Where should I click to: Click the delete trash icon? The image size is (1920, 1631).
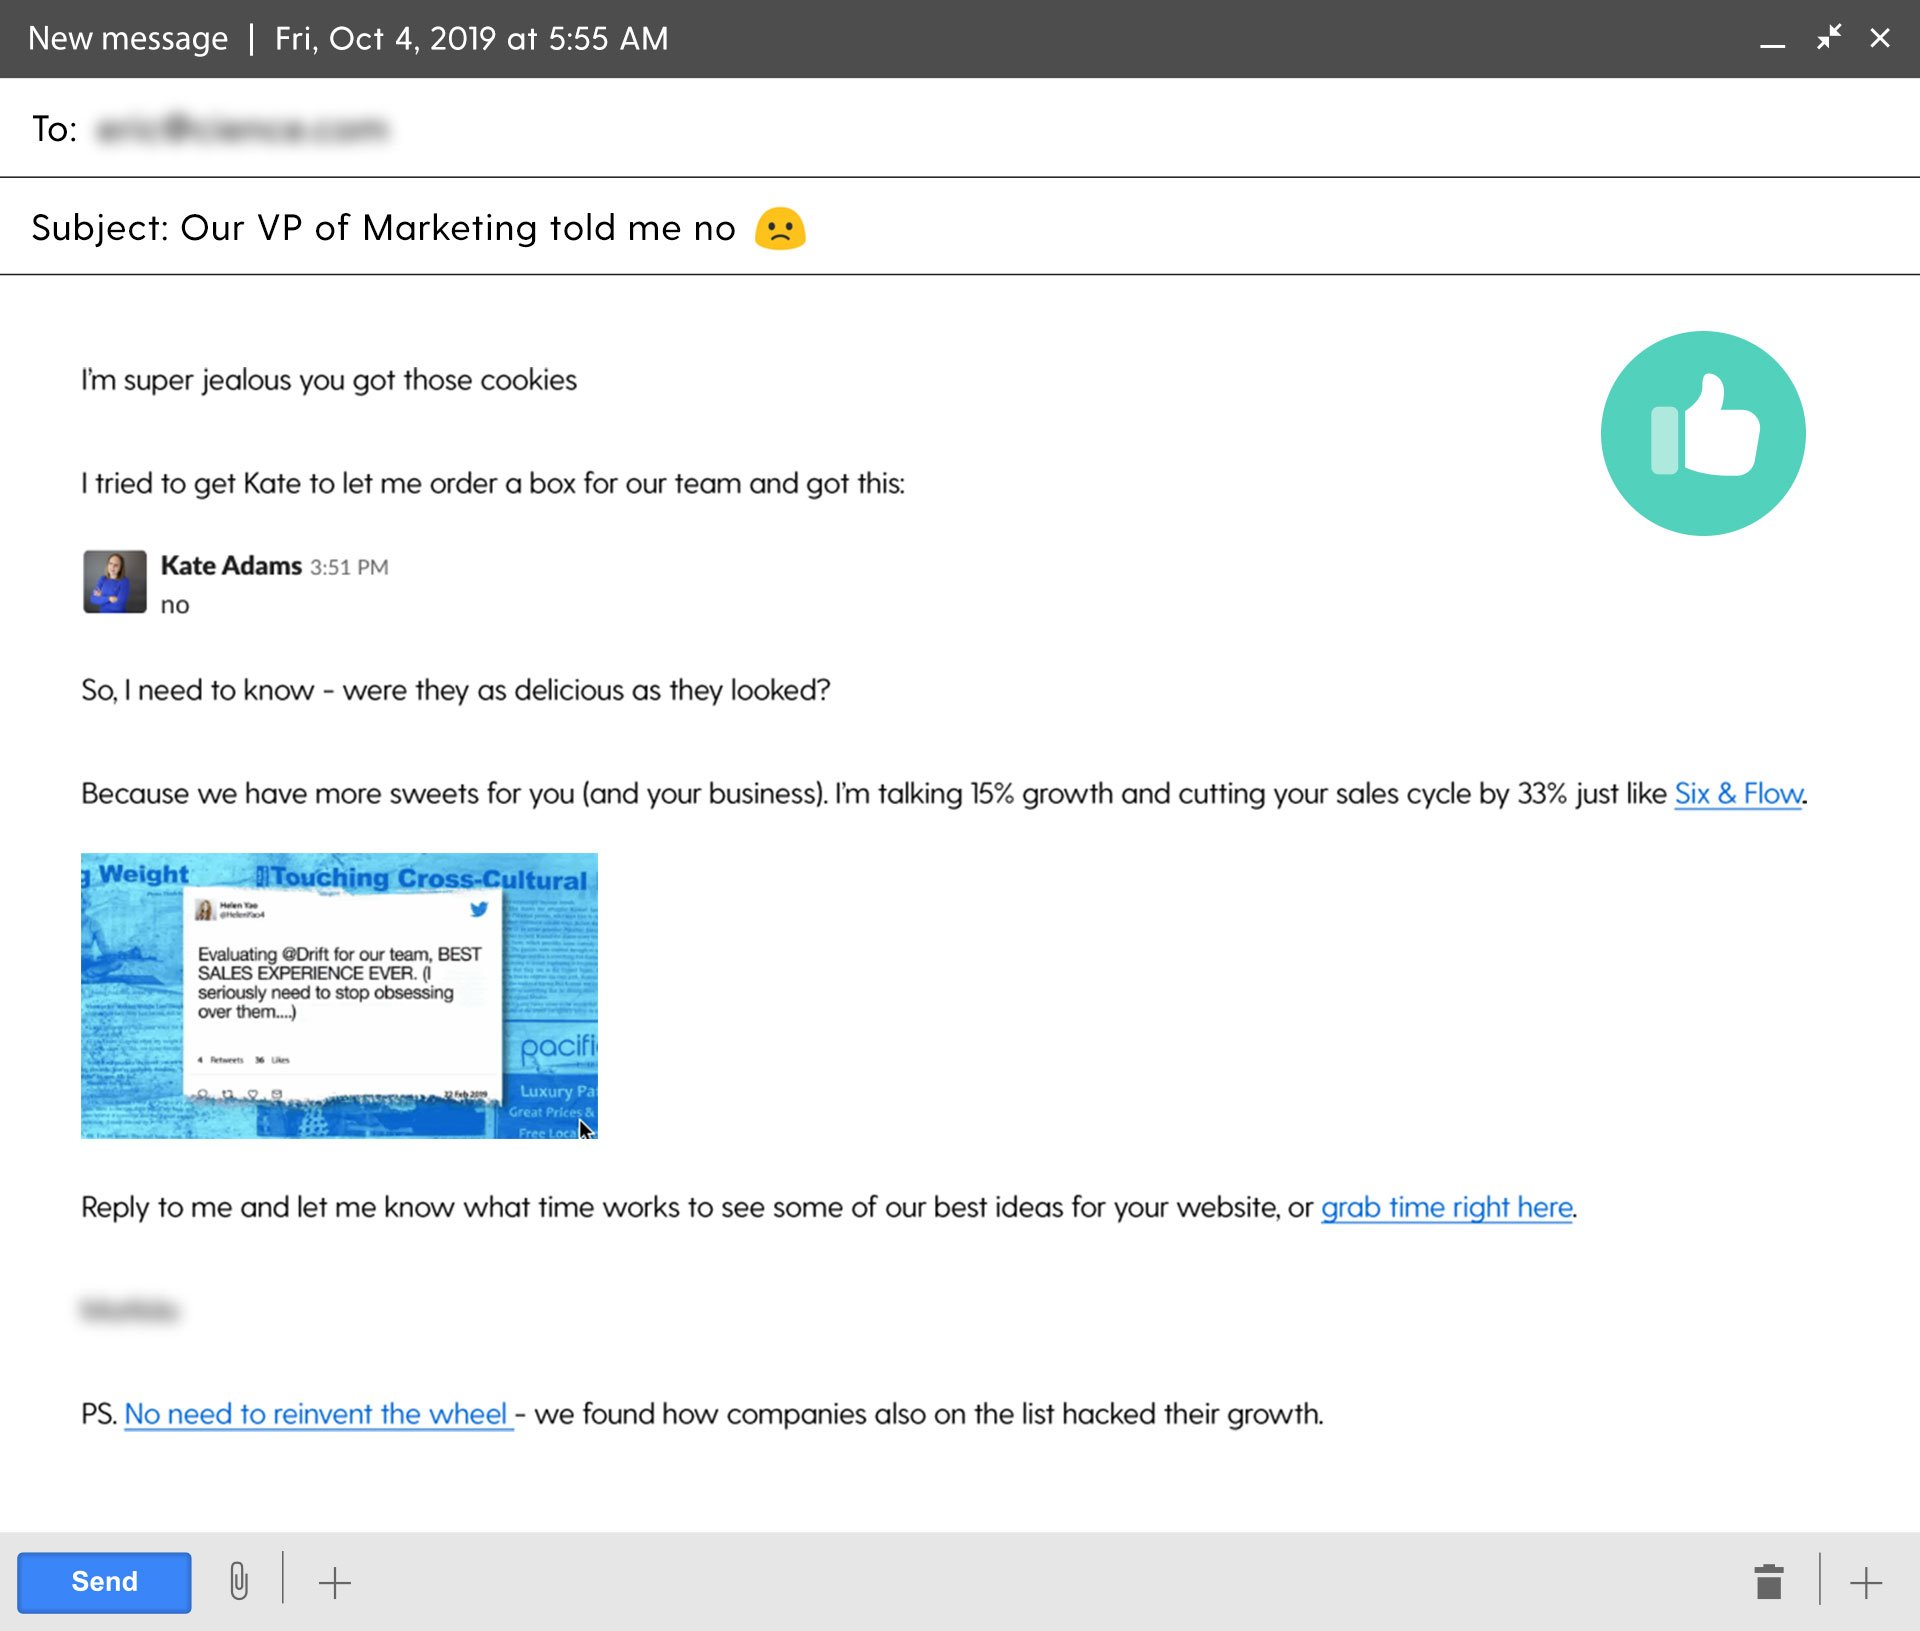[x=1768, y=1581]
